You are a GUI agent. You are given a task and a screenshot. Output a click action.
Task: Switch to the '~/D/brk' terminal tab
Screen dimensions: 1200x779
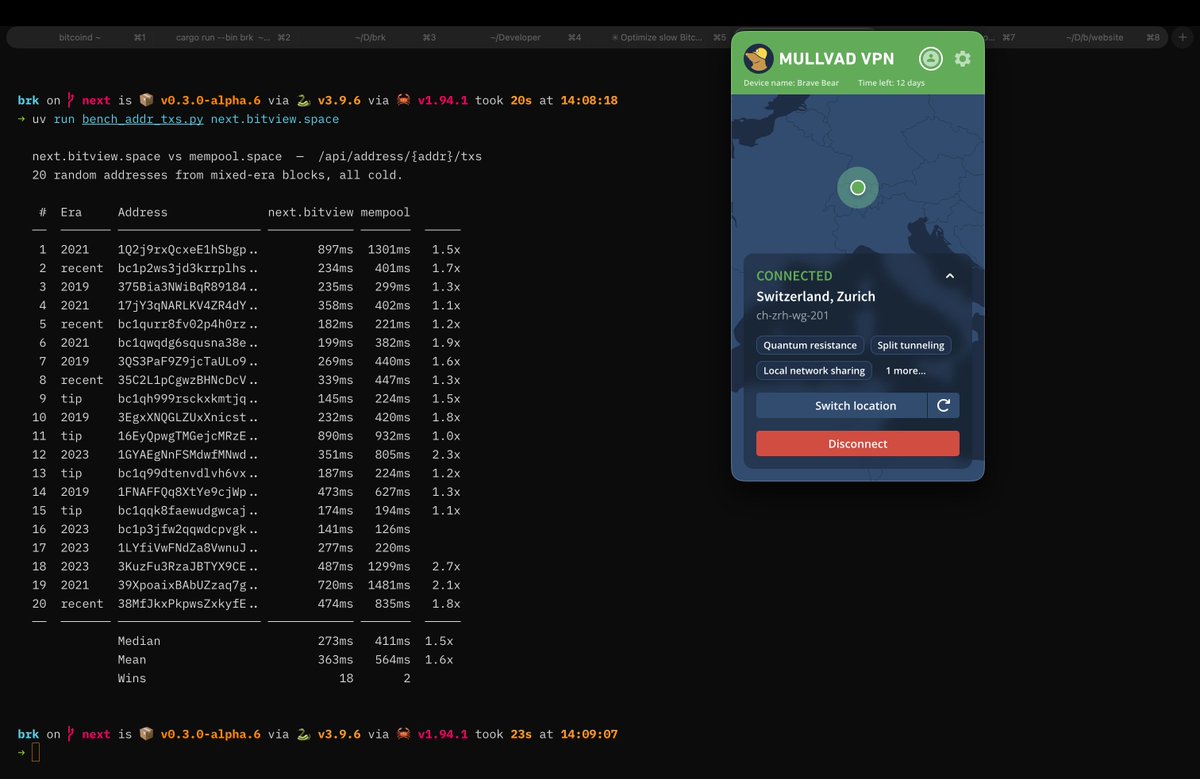370,37
